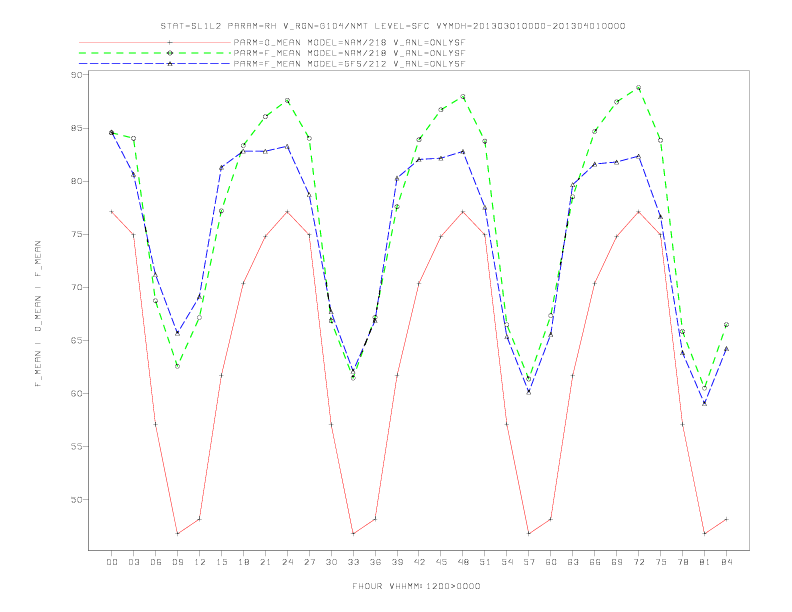792x612 pixels.
Task: Click x-axis tick label 42
Action: pyautogui.click(x=419, y=562)
